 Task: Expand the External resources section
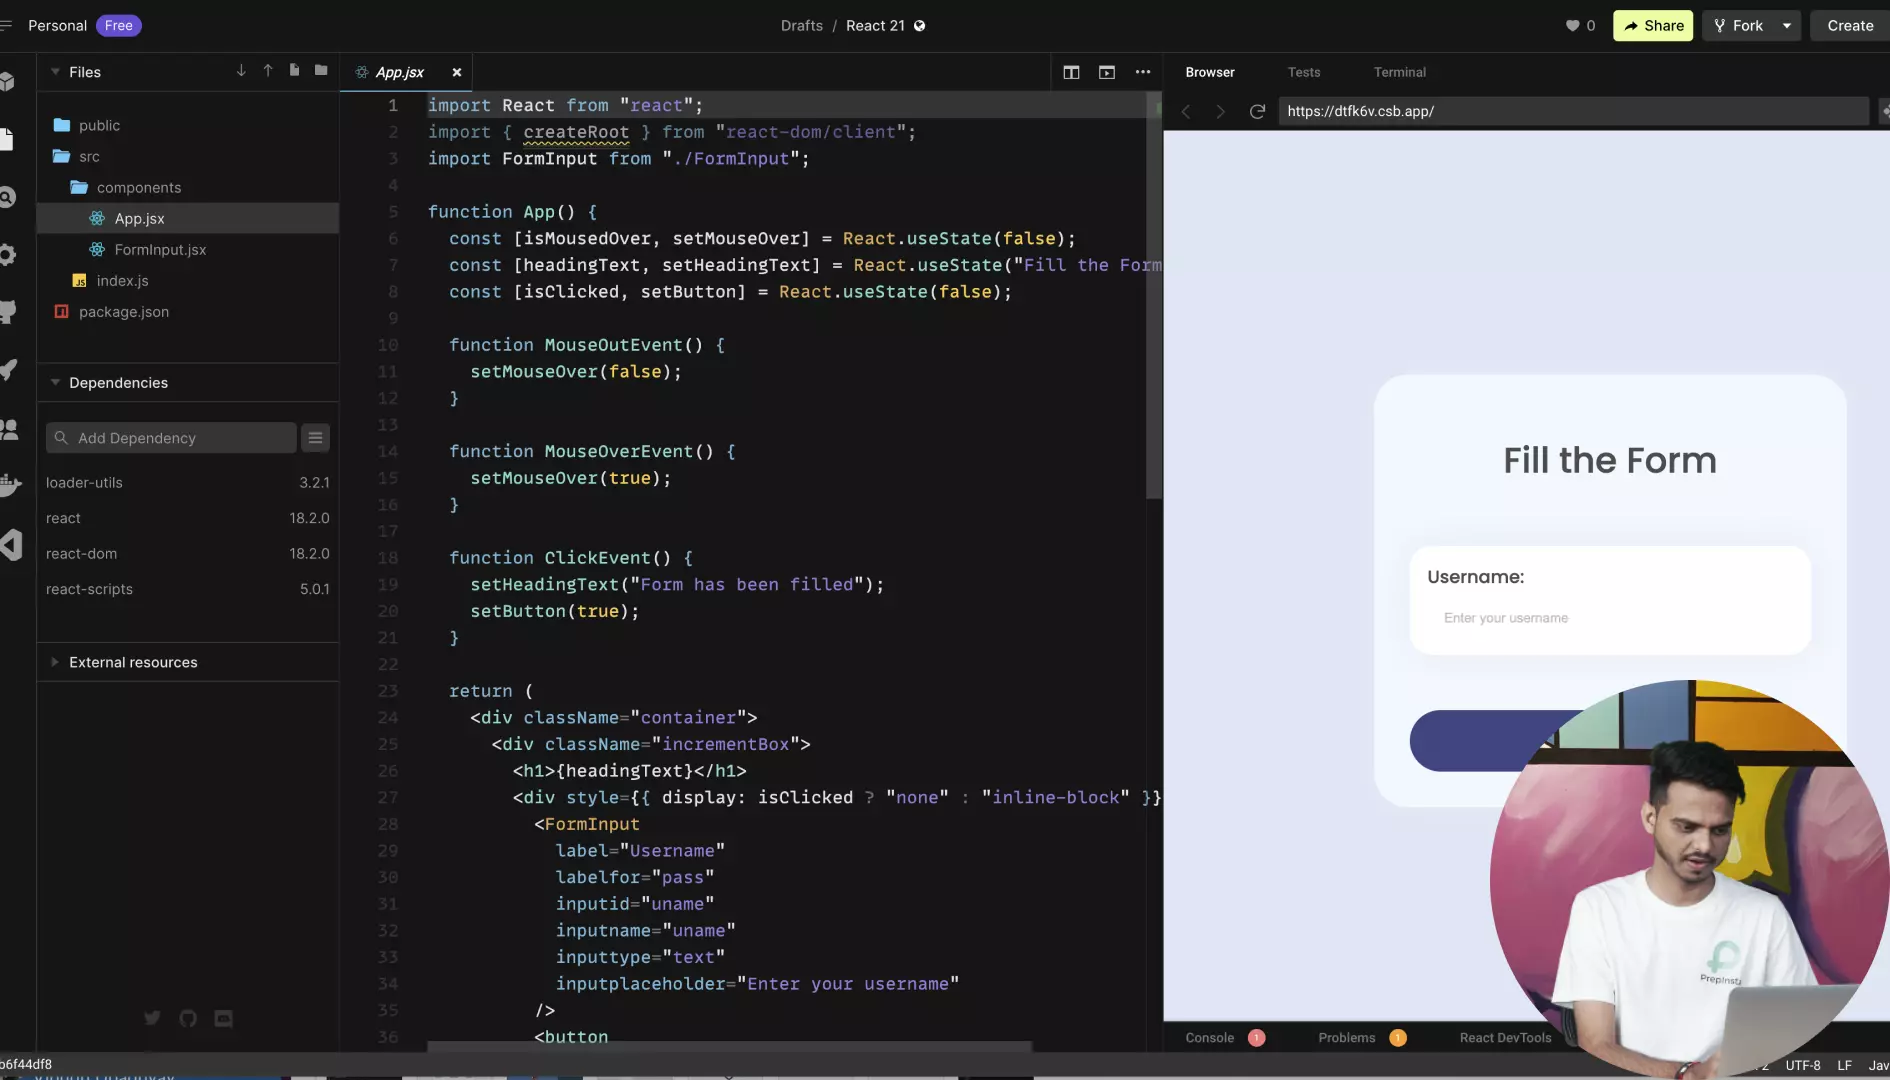tap(56, 662)
